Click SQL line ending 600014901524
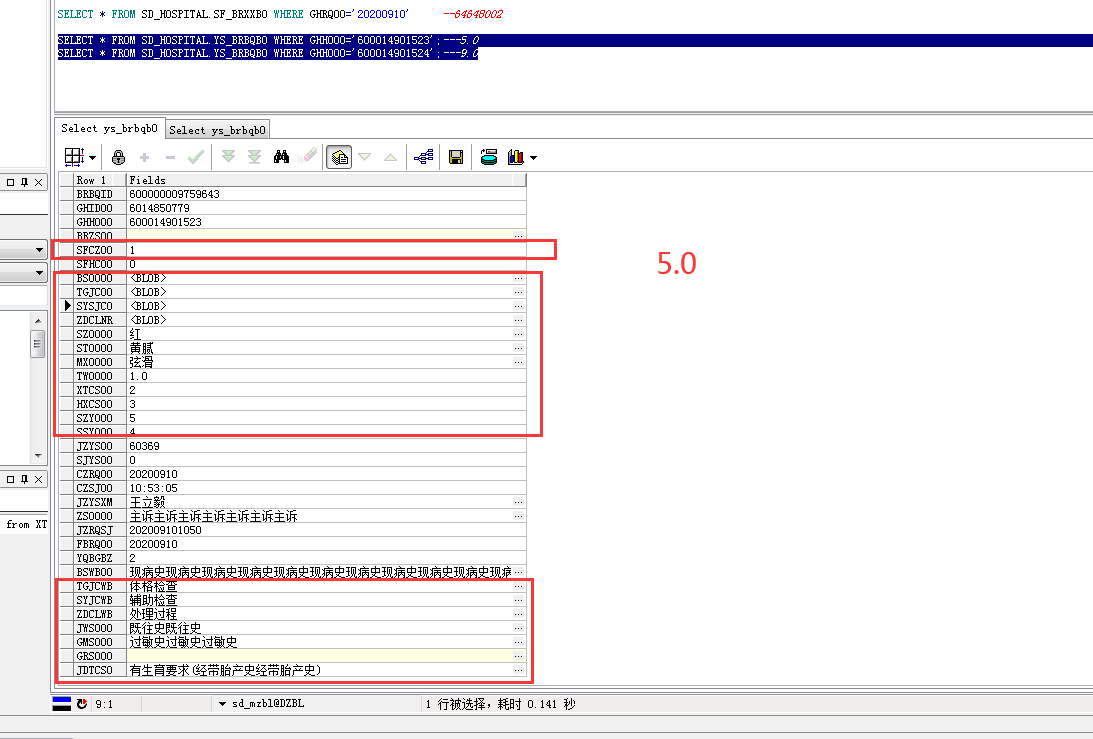Image resolution: width=1093 pixels, height=739 pixels. point(268,54)
